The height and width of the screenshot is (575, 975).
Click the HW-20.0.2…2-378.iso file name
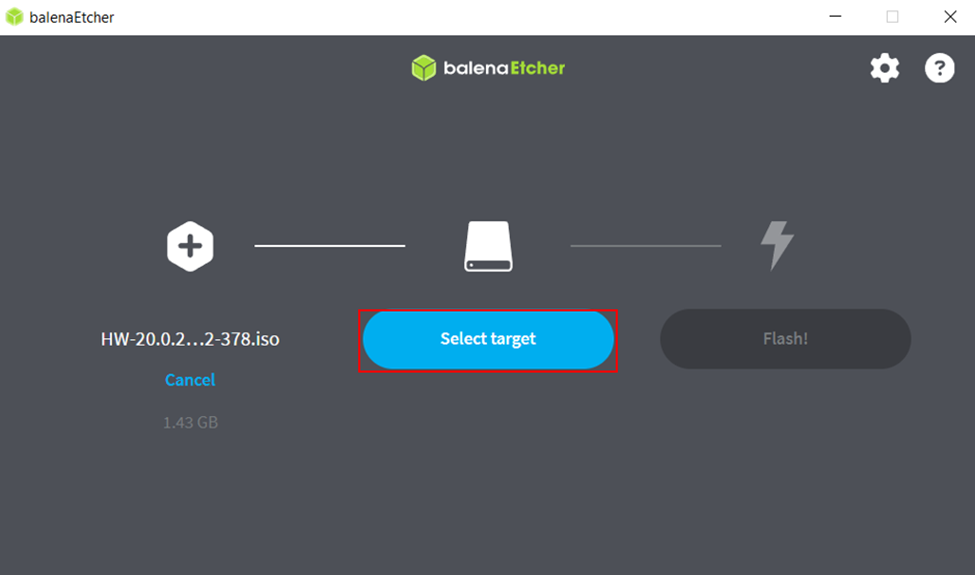click(x=190, y=339)
